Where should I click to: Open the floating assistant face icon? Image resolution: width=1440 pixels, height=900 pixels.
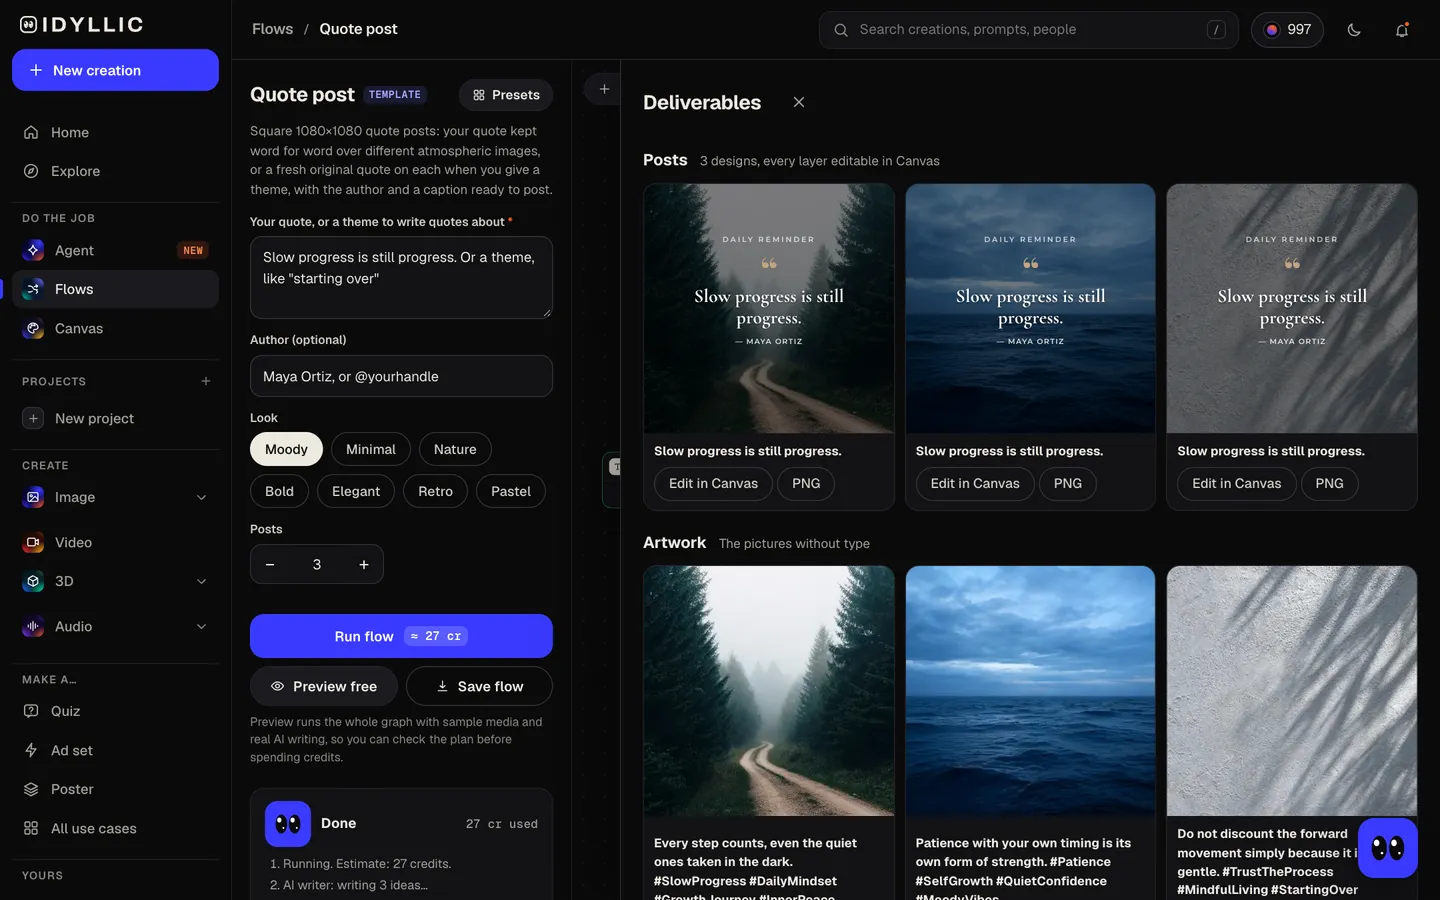pyautogui.click(x=1387, y=848)
